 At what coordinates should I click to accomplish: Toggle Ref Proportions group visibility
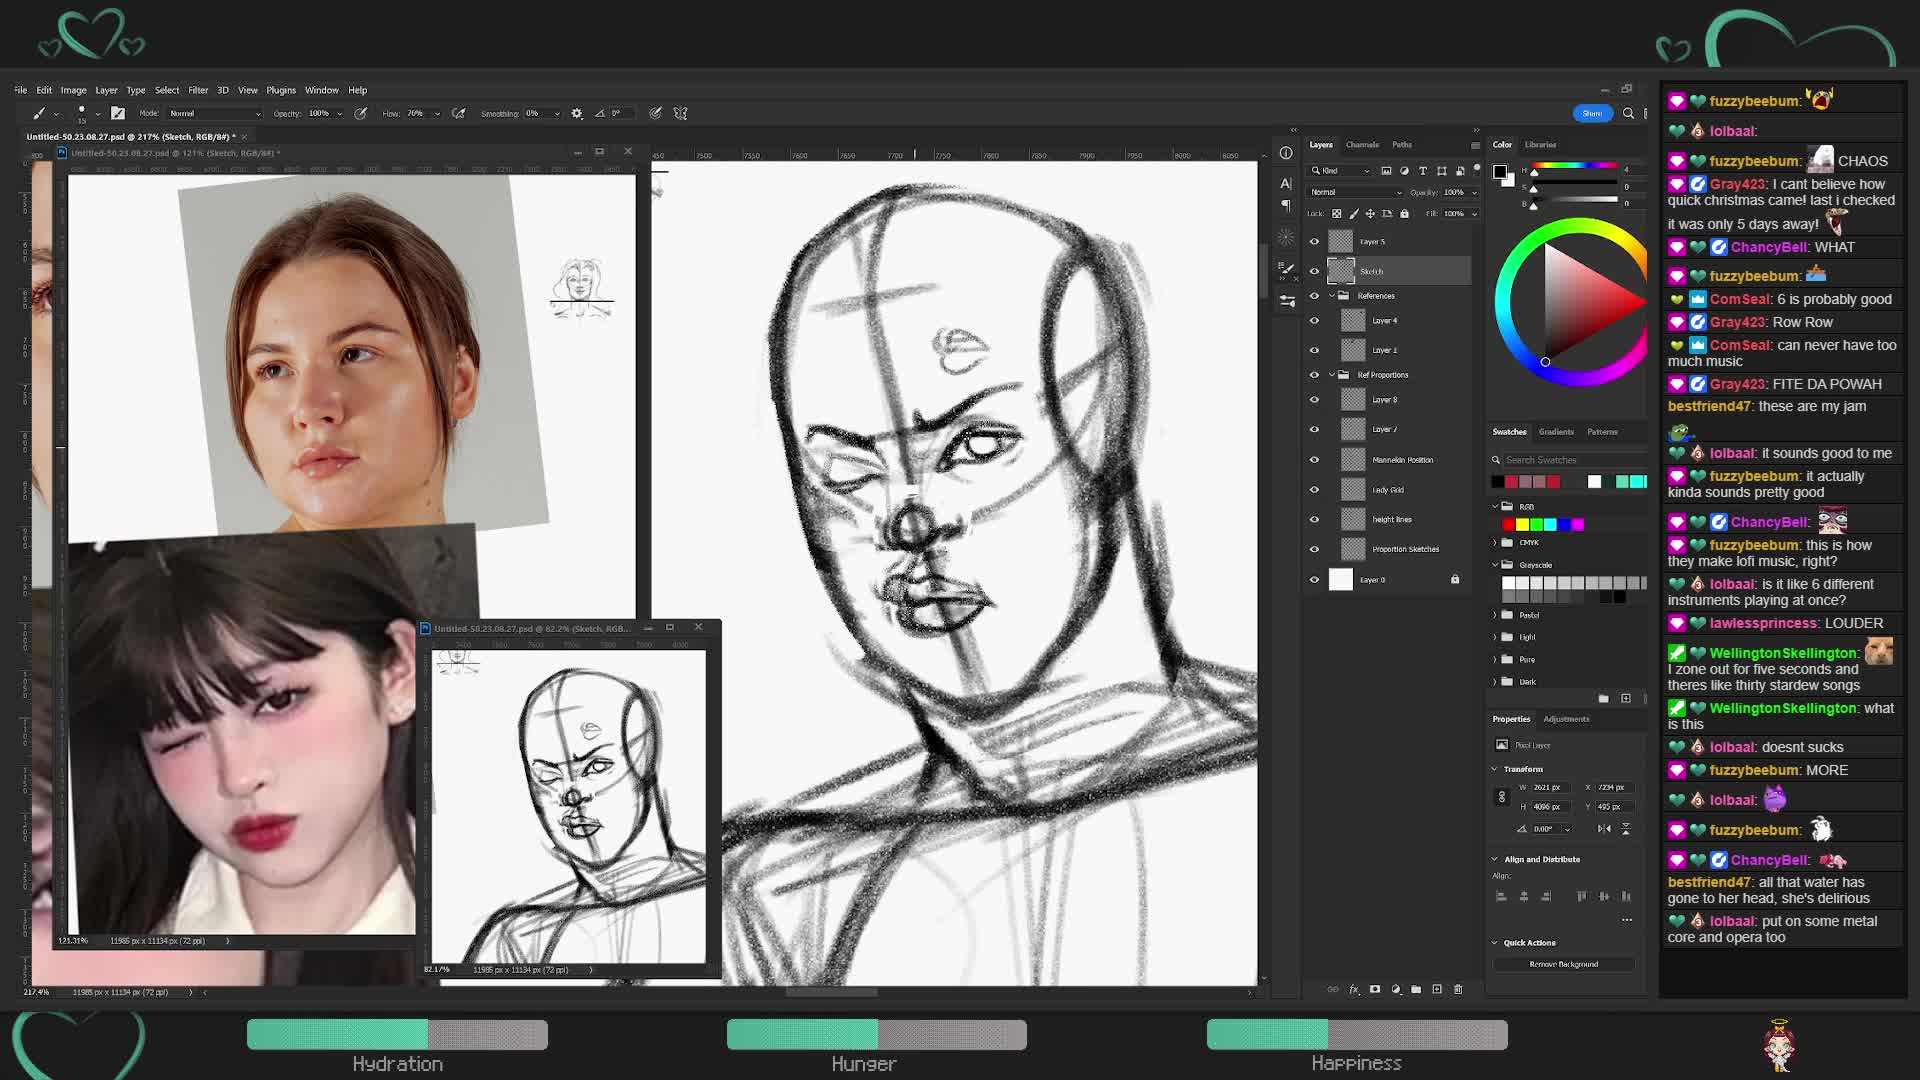click(1315, 375)
